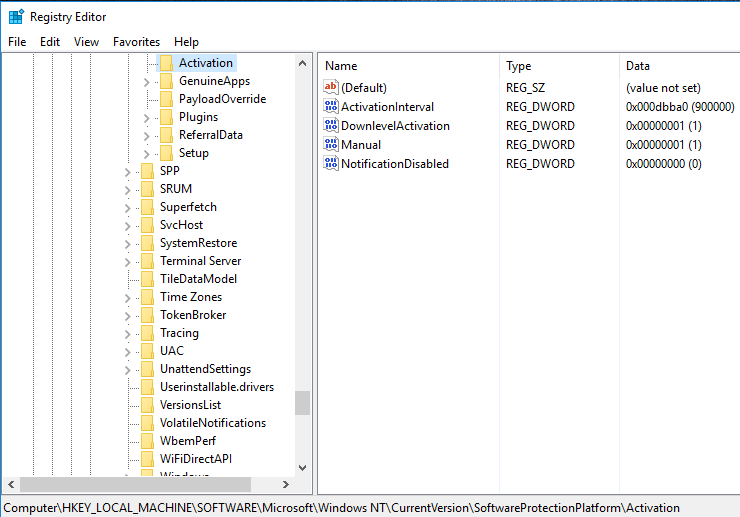Click the Manual DWORD value icon
The width and height of the screenshot is (740, 517).
coord(331,144)
